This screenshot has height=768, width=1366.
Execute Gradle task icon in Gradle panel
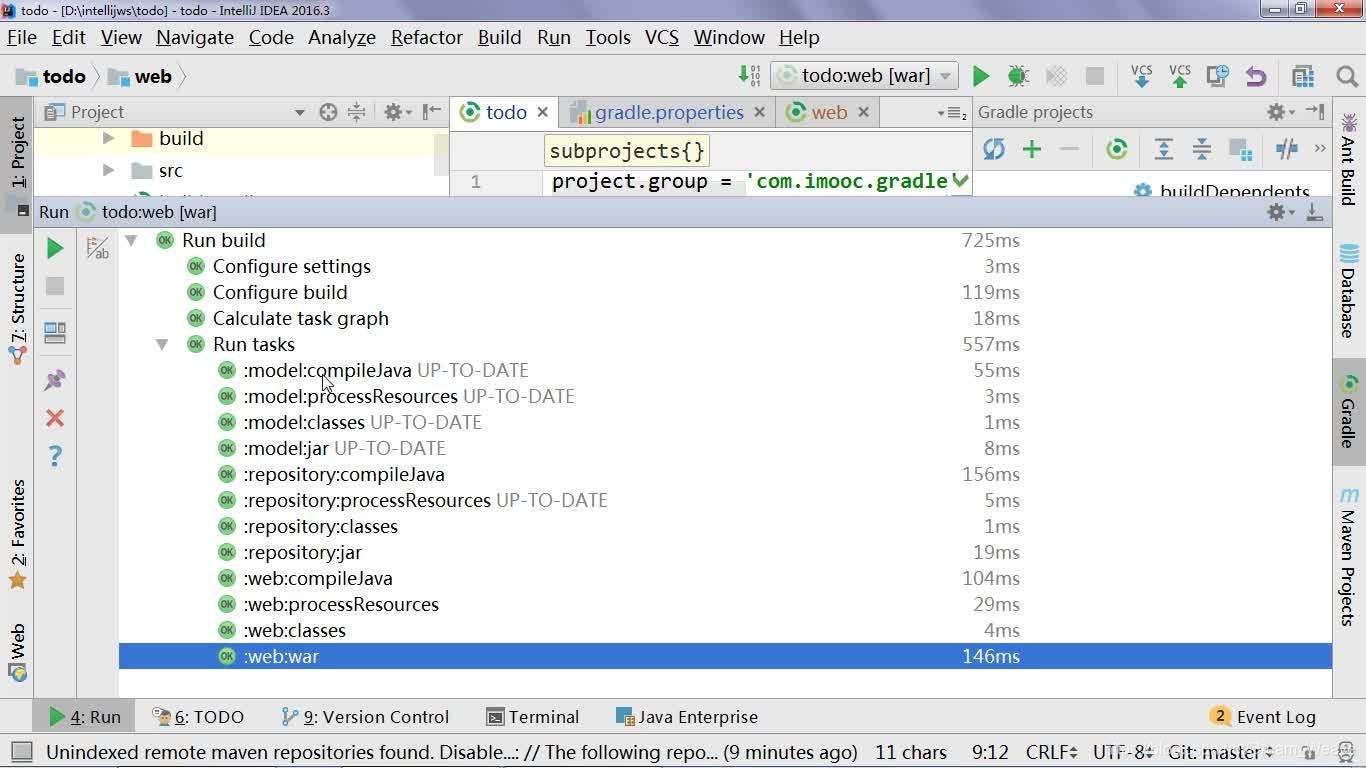click(1117, 150)
